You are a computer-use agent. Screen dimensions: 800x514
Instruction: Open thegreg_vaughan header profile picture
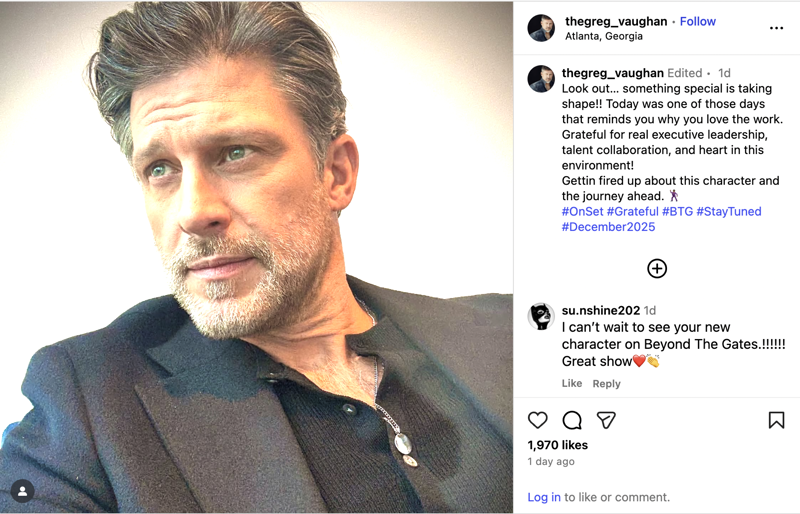click(541, 28)
